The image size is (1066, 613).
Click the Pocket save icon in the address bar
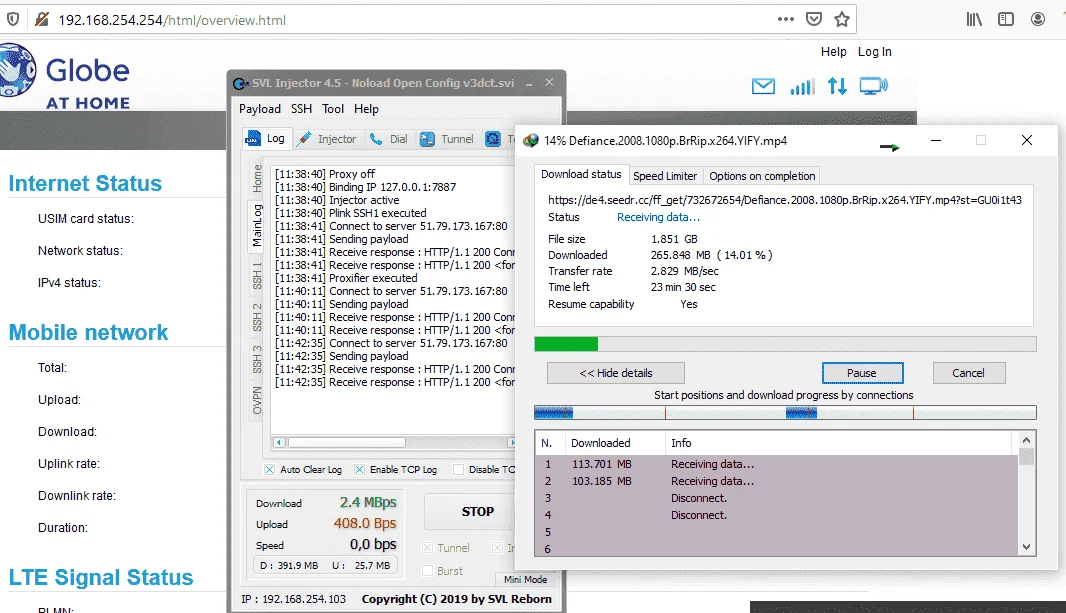click(814, 19)
